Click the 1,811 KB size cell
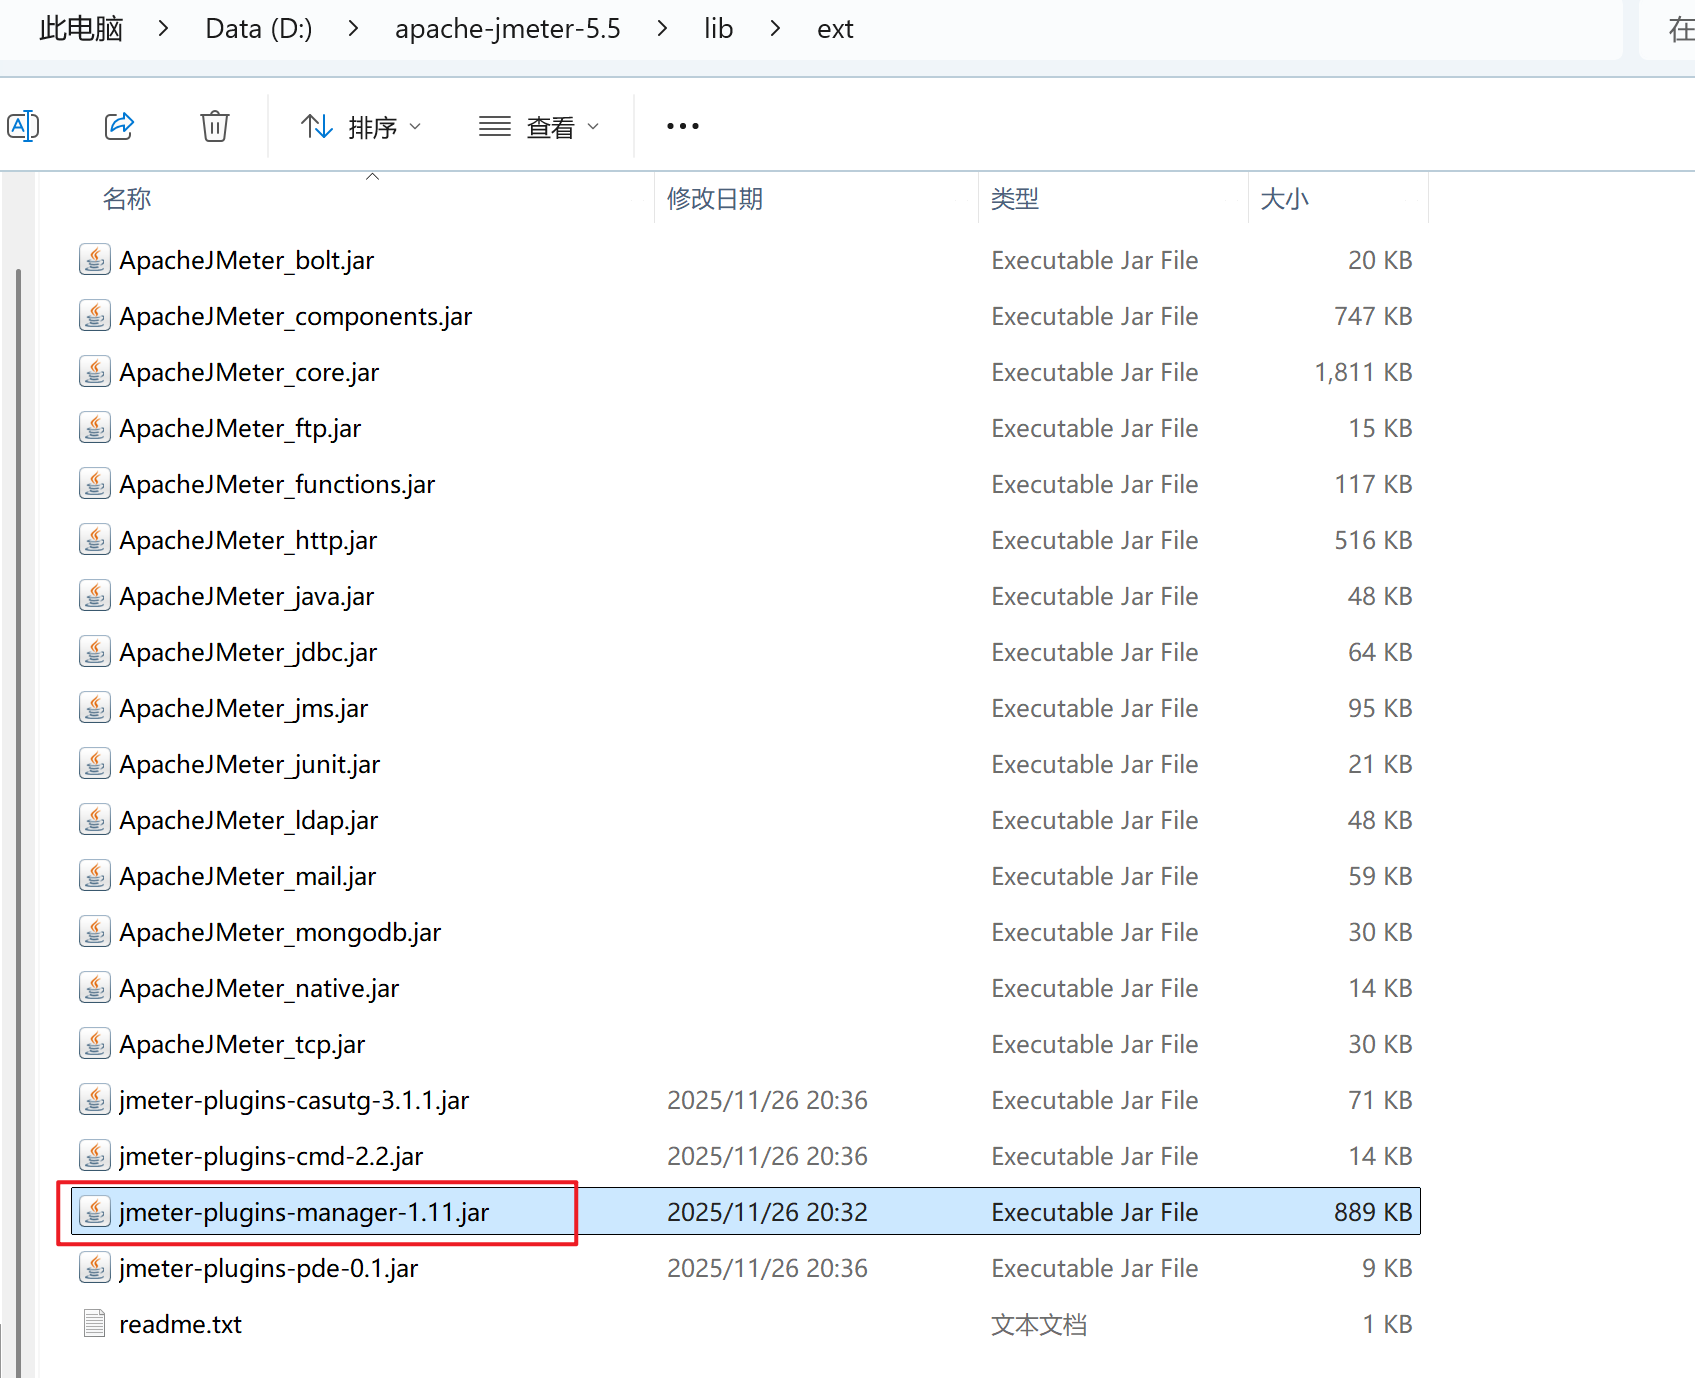The image size is (1695, 1378). point(1363,372)
